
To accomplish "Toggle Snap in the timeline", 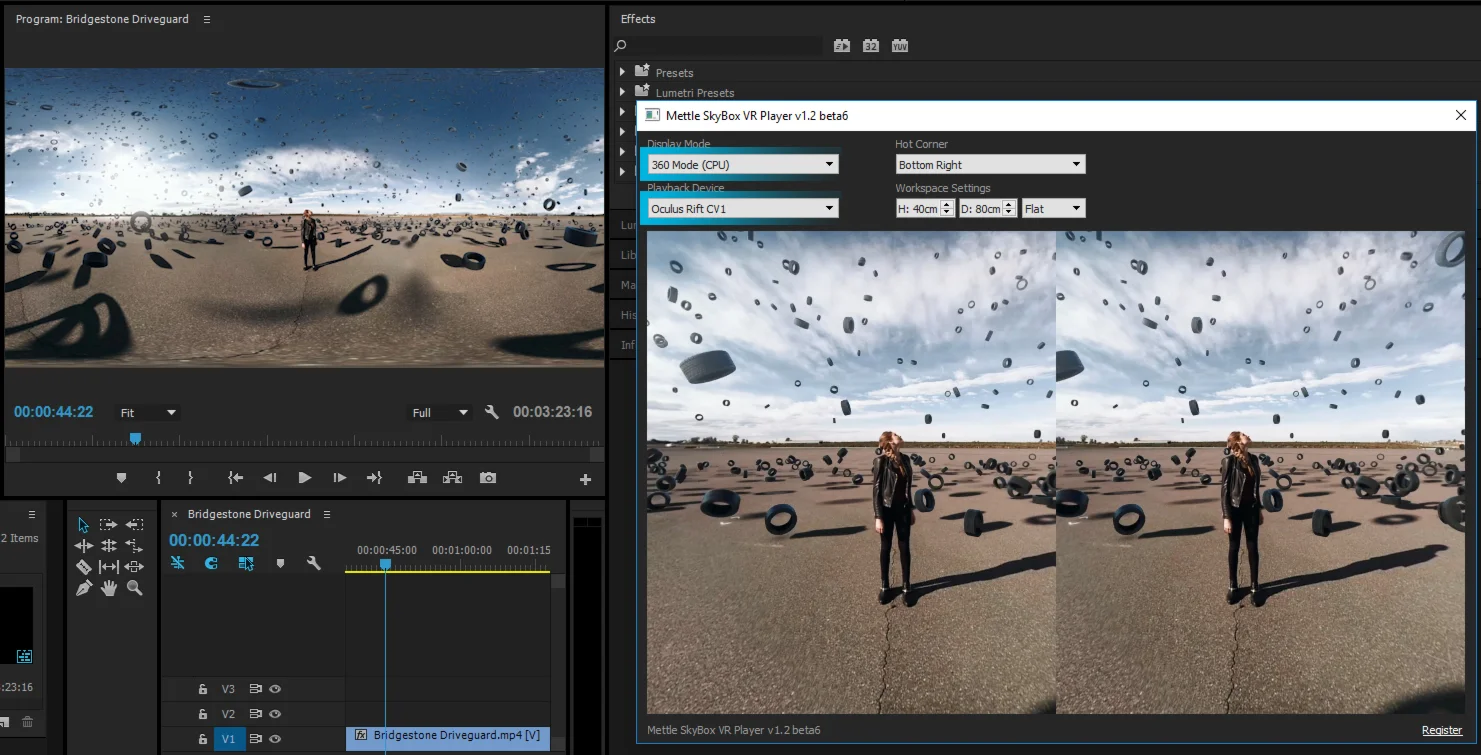I will (x=211, y=564).
